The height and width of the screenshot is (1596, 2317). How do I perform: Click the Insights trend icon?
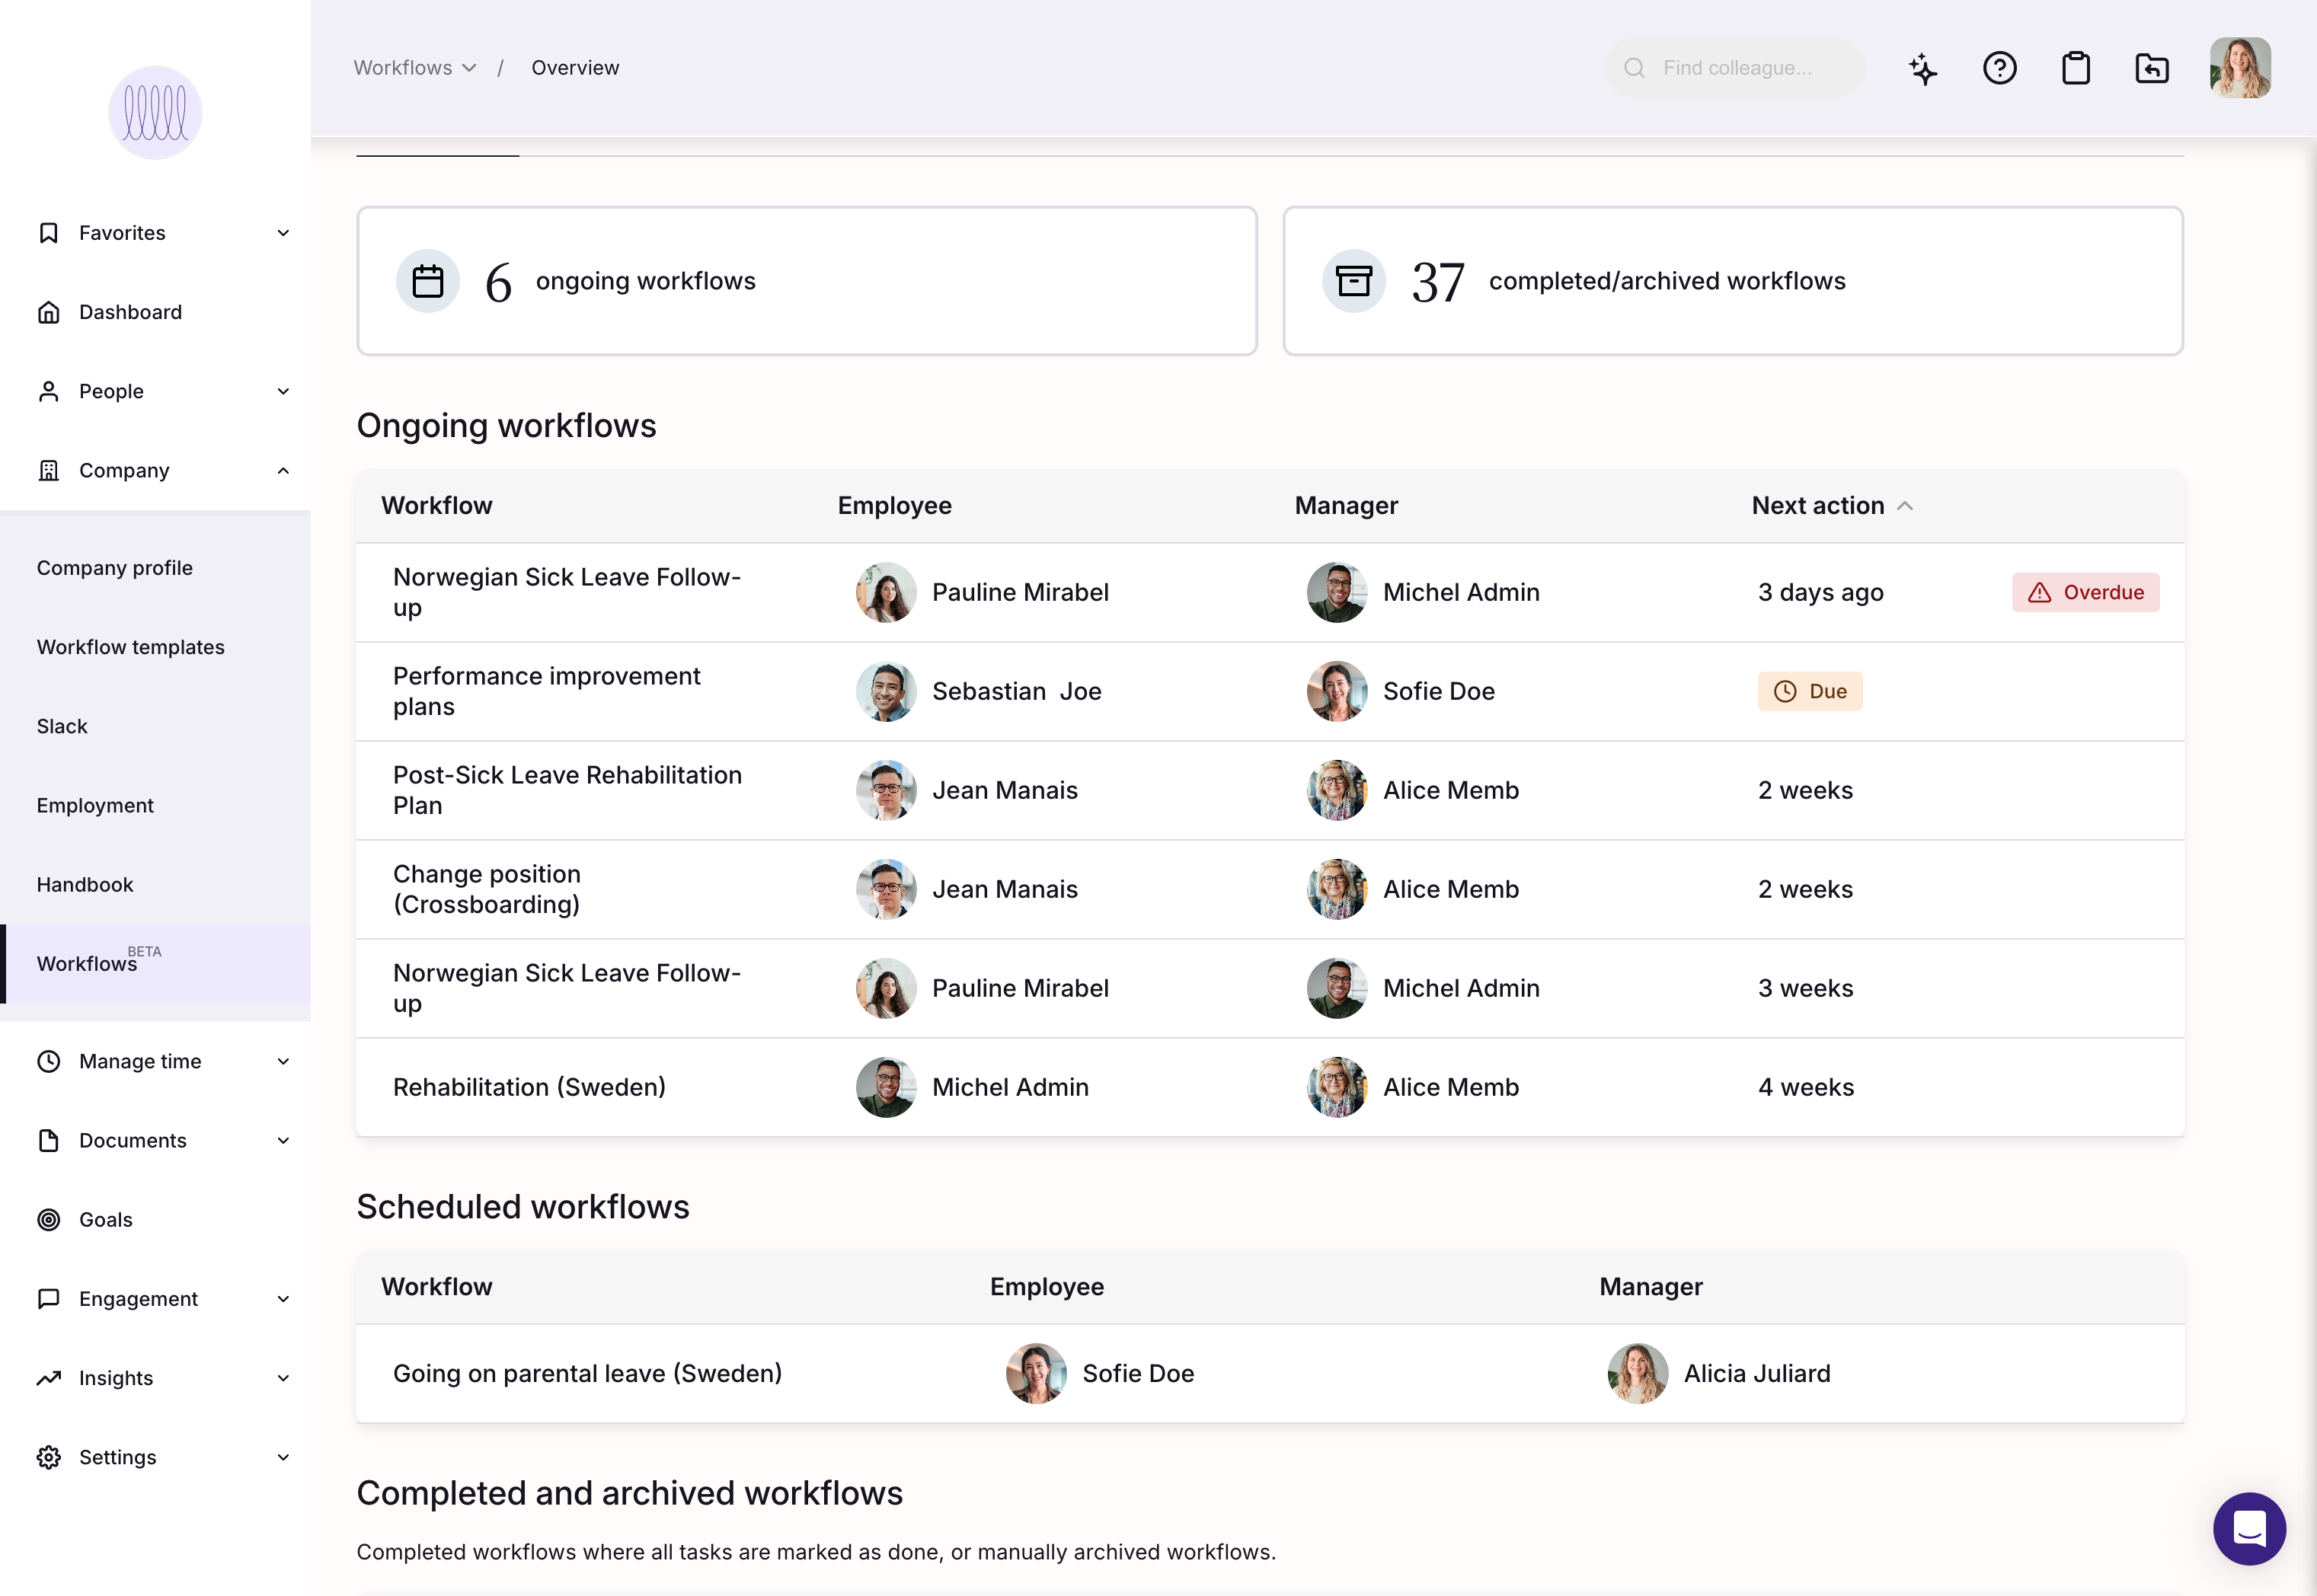pos(48,1377)
